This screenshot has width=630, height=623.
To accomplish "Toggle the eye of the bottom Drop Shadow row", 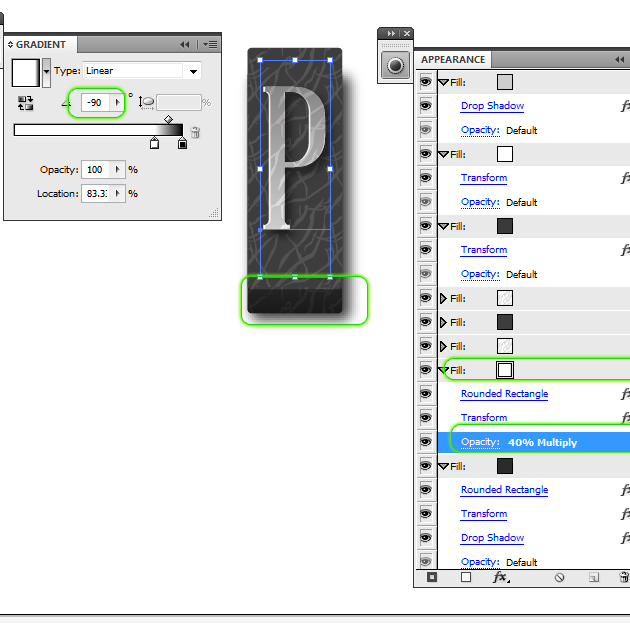I will tap(426, 537).
